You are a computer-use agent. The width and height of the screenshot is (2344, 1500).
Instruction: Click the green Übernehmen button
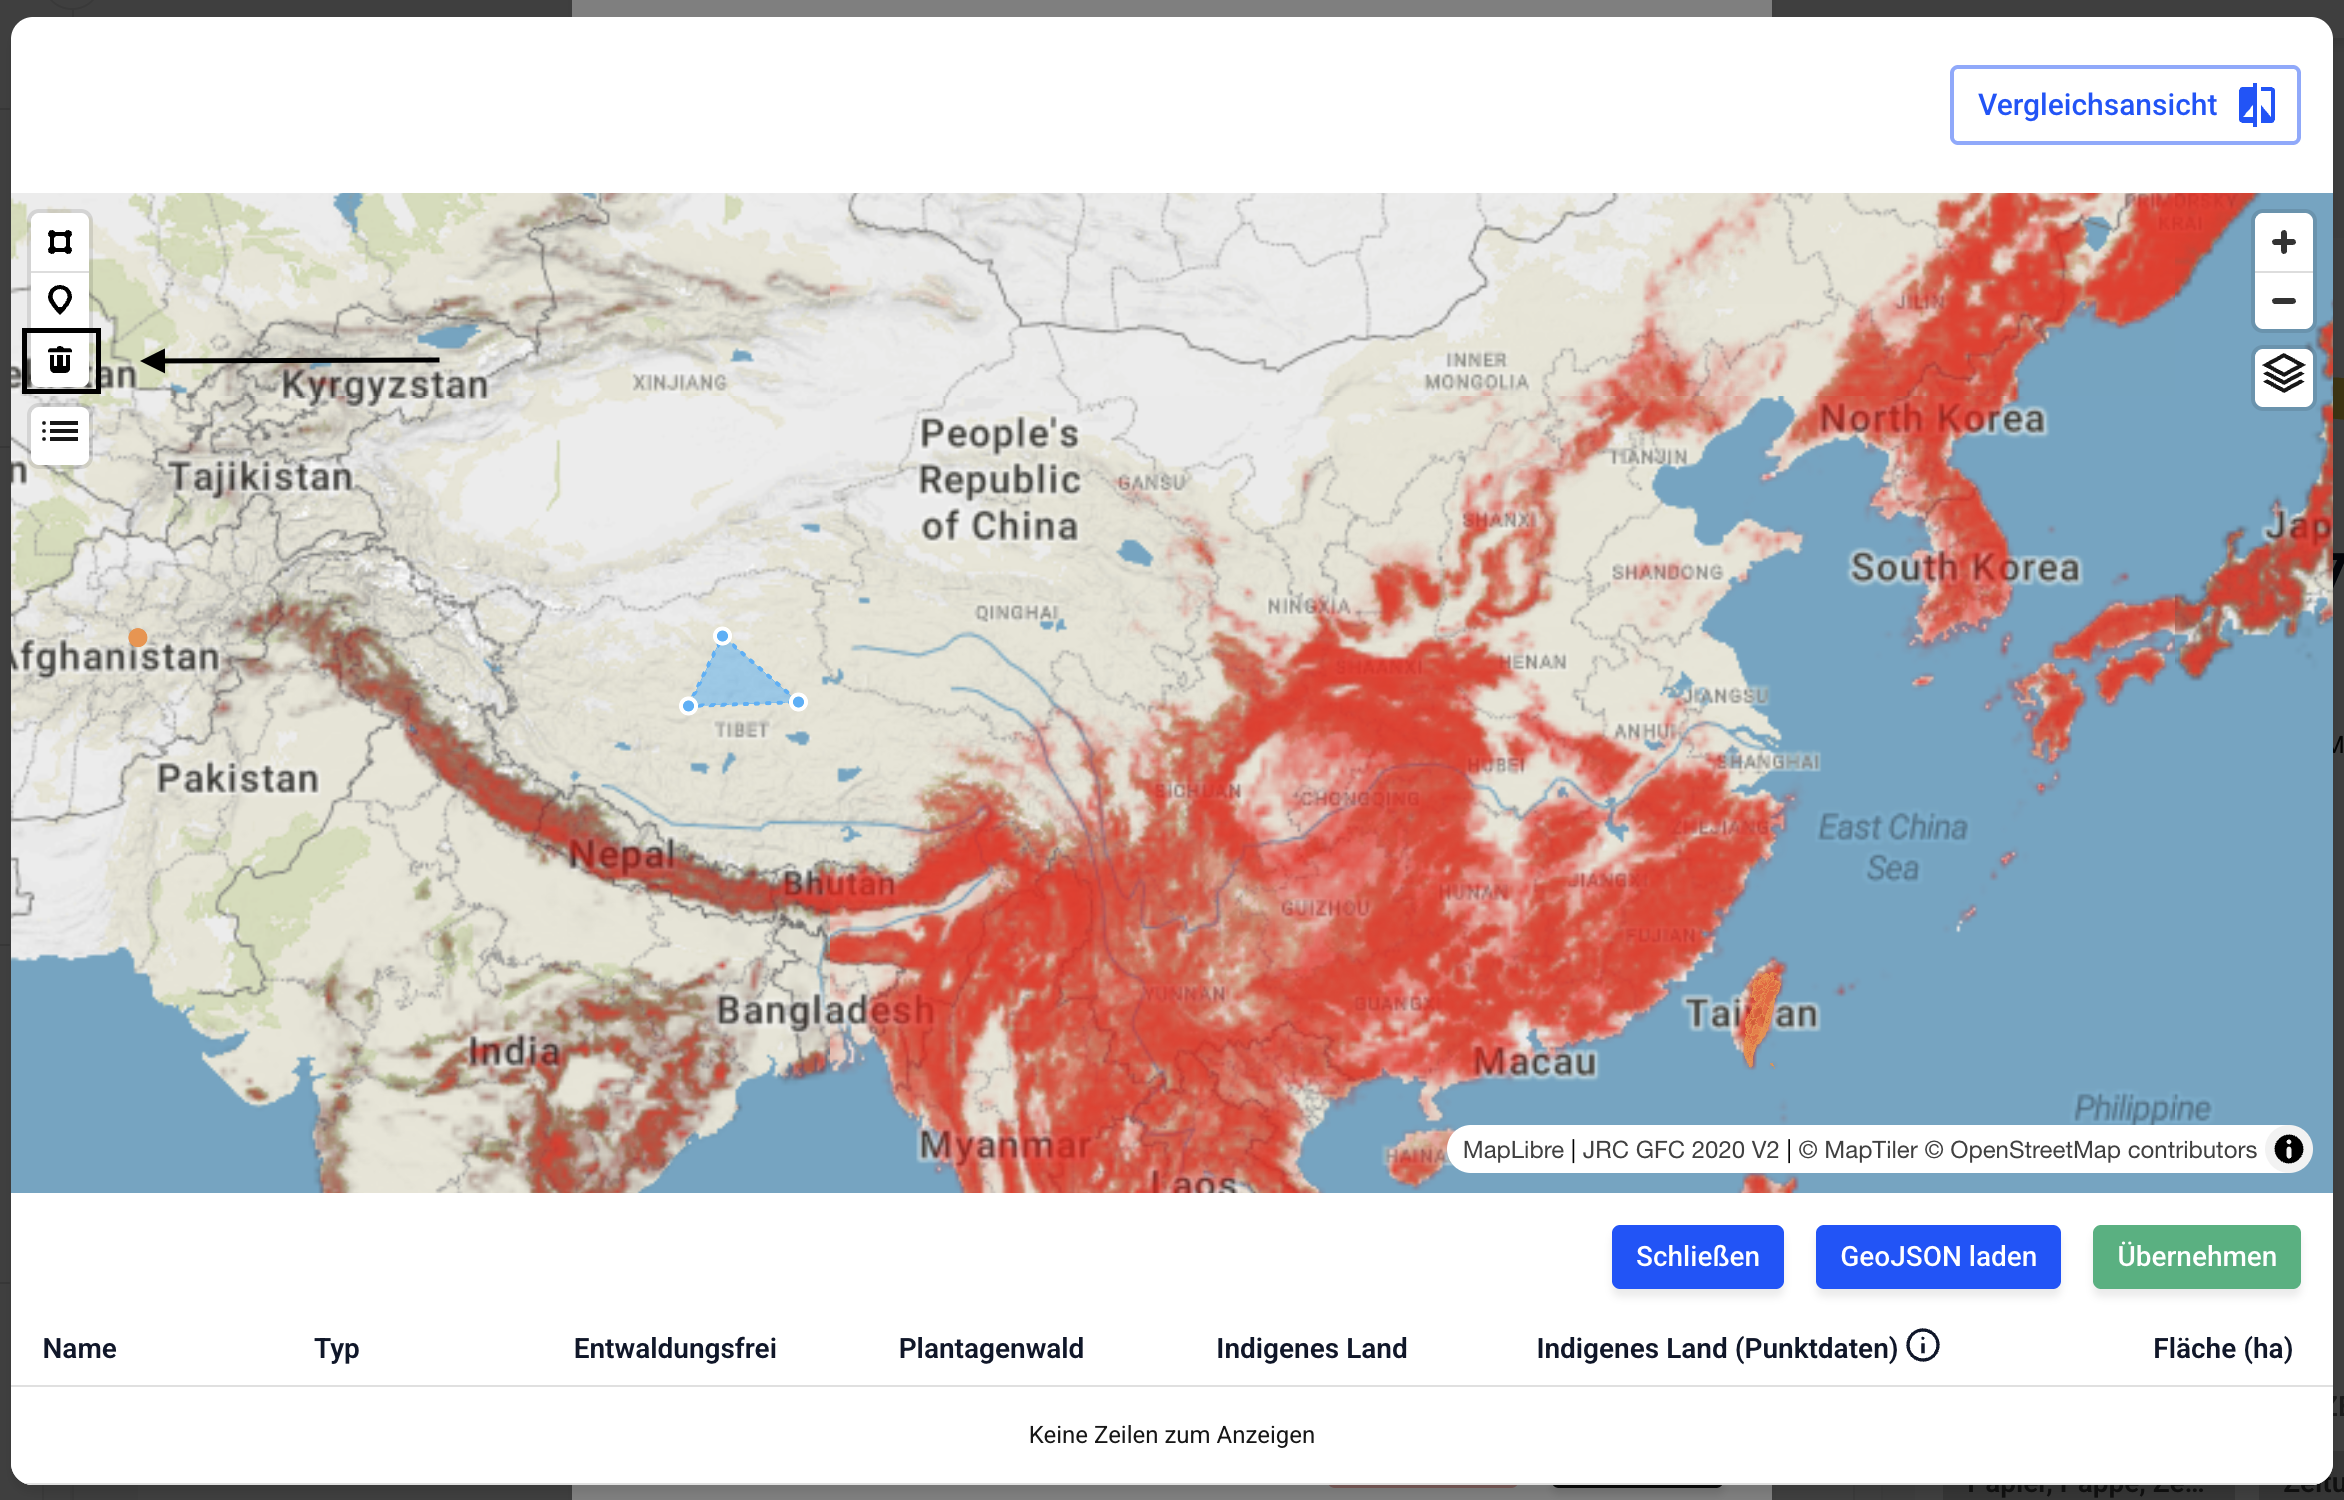click(x=2196, y=1256)
